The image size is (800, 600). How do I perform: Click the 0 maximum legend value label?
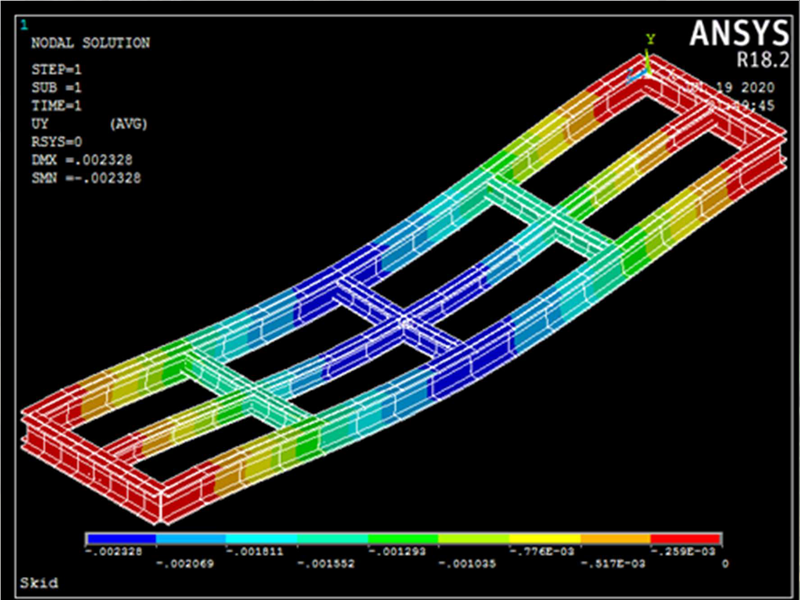[x=723, y=565]
